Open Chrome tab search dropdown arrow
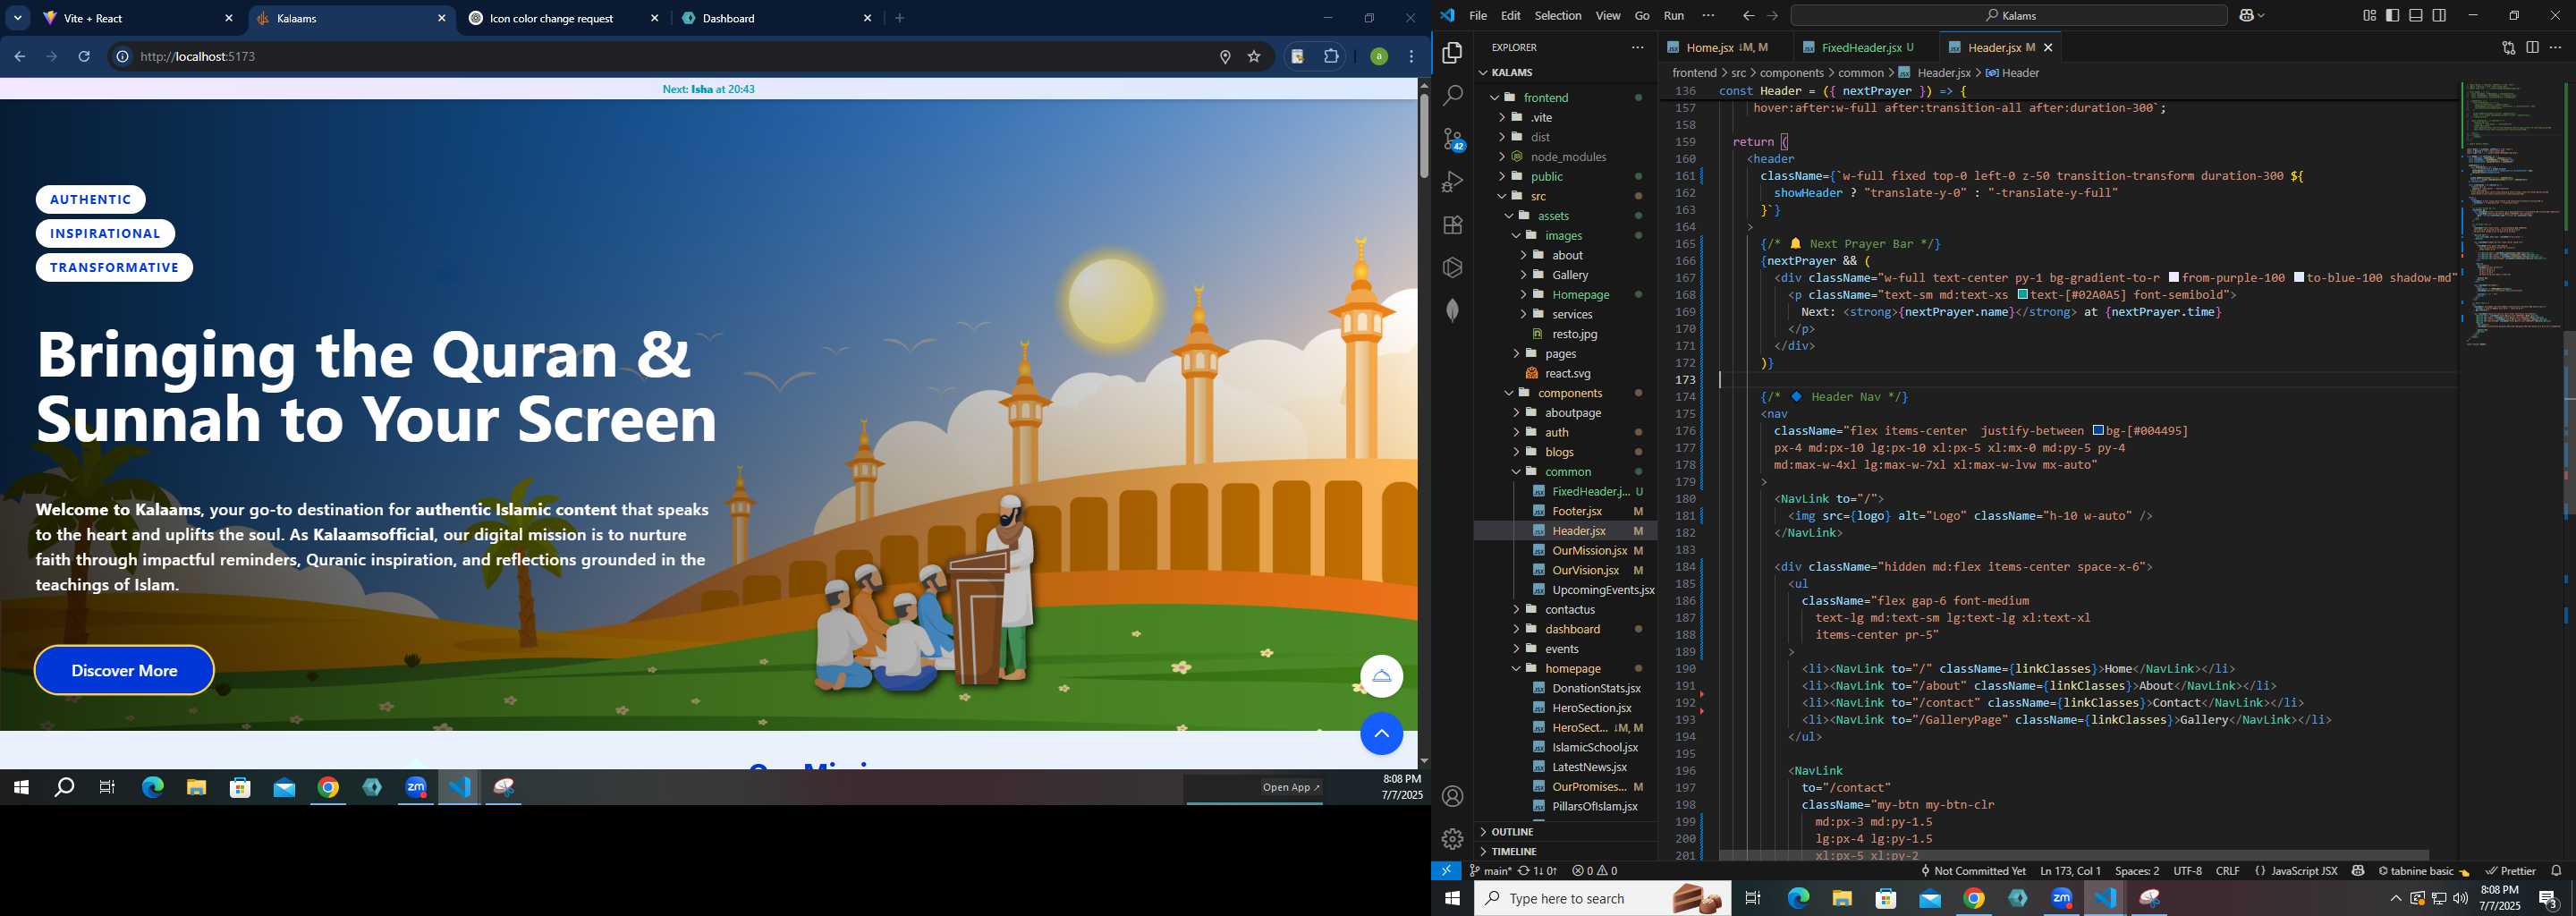Image resolution: width=2576 pixels, height=916 pixels. pos(18,18)
